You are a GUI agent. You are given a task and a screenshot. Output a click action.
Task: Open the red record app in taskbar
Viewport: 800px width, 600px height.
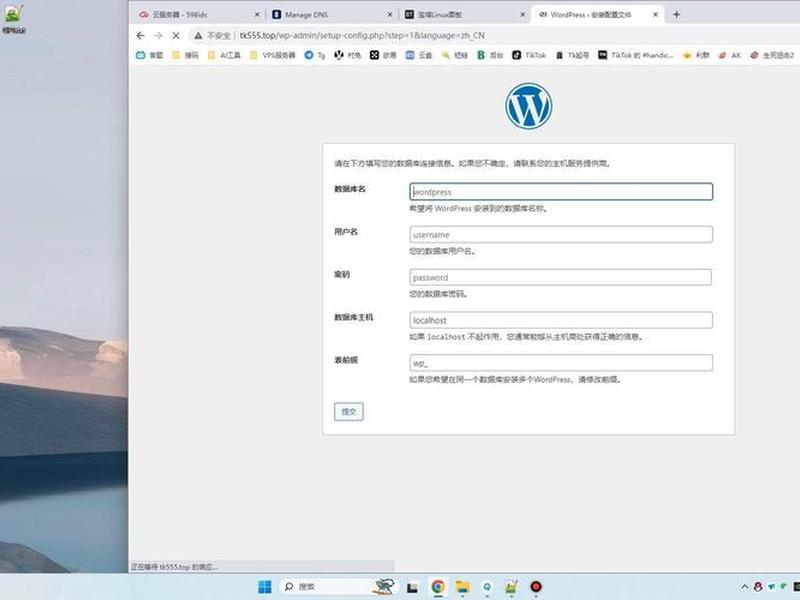[x=536, y=587]
